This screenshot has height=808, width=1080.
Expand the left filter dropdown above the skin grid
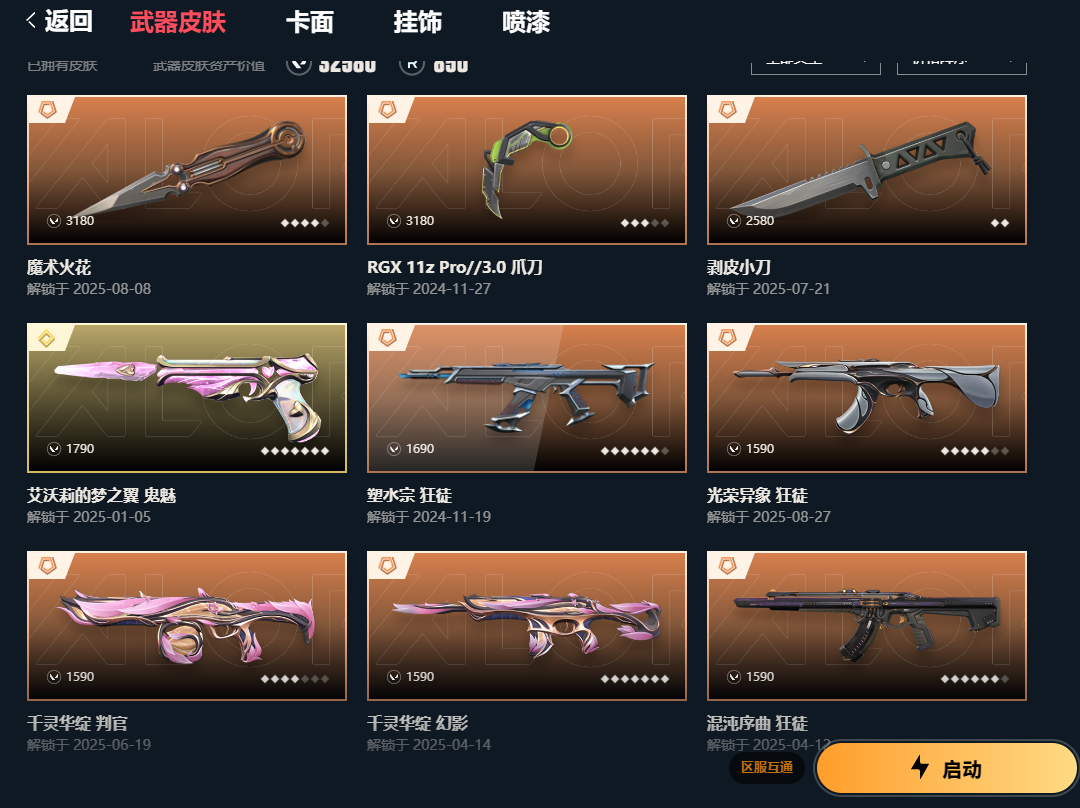tap(816, 65)
